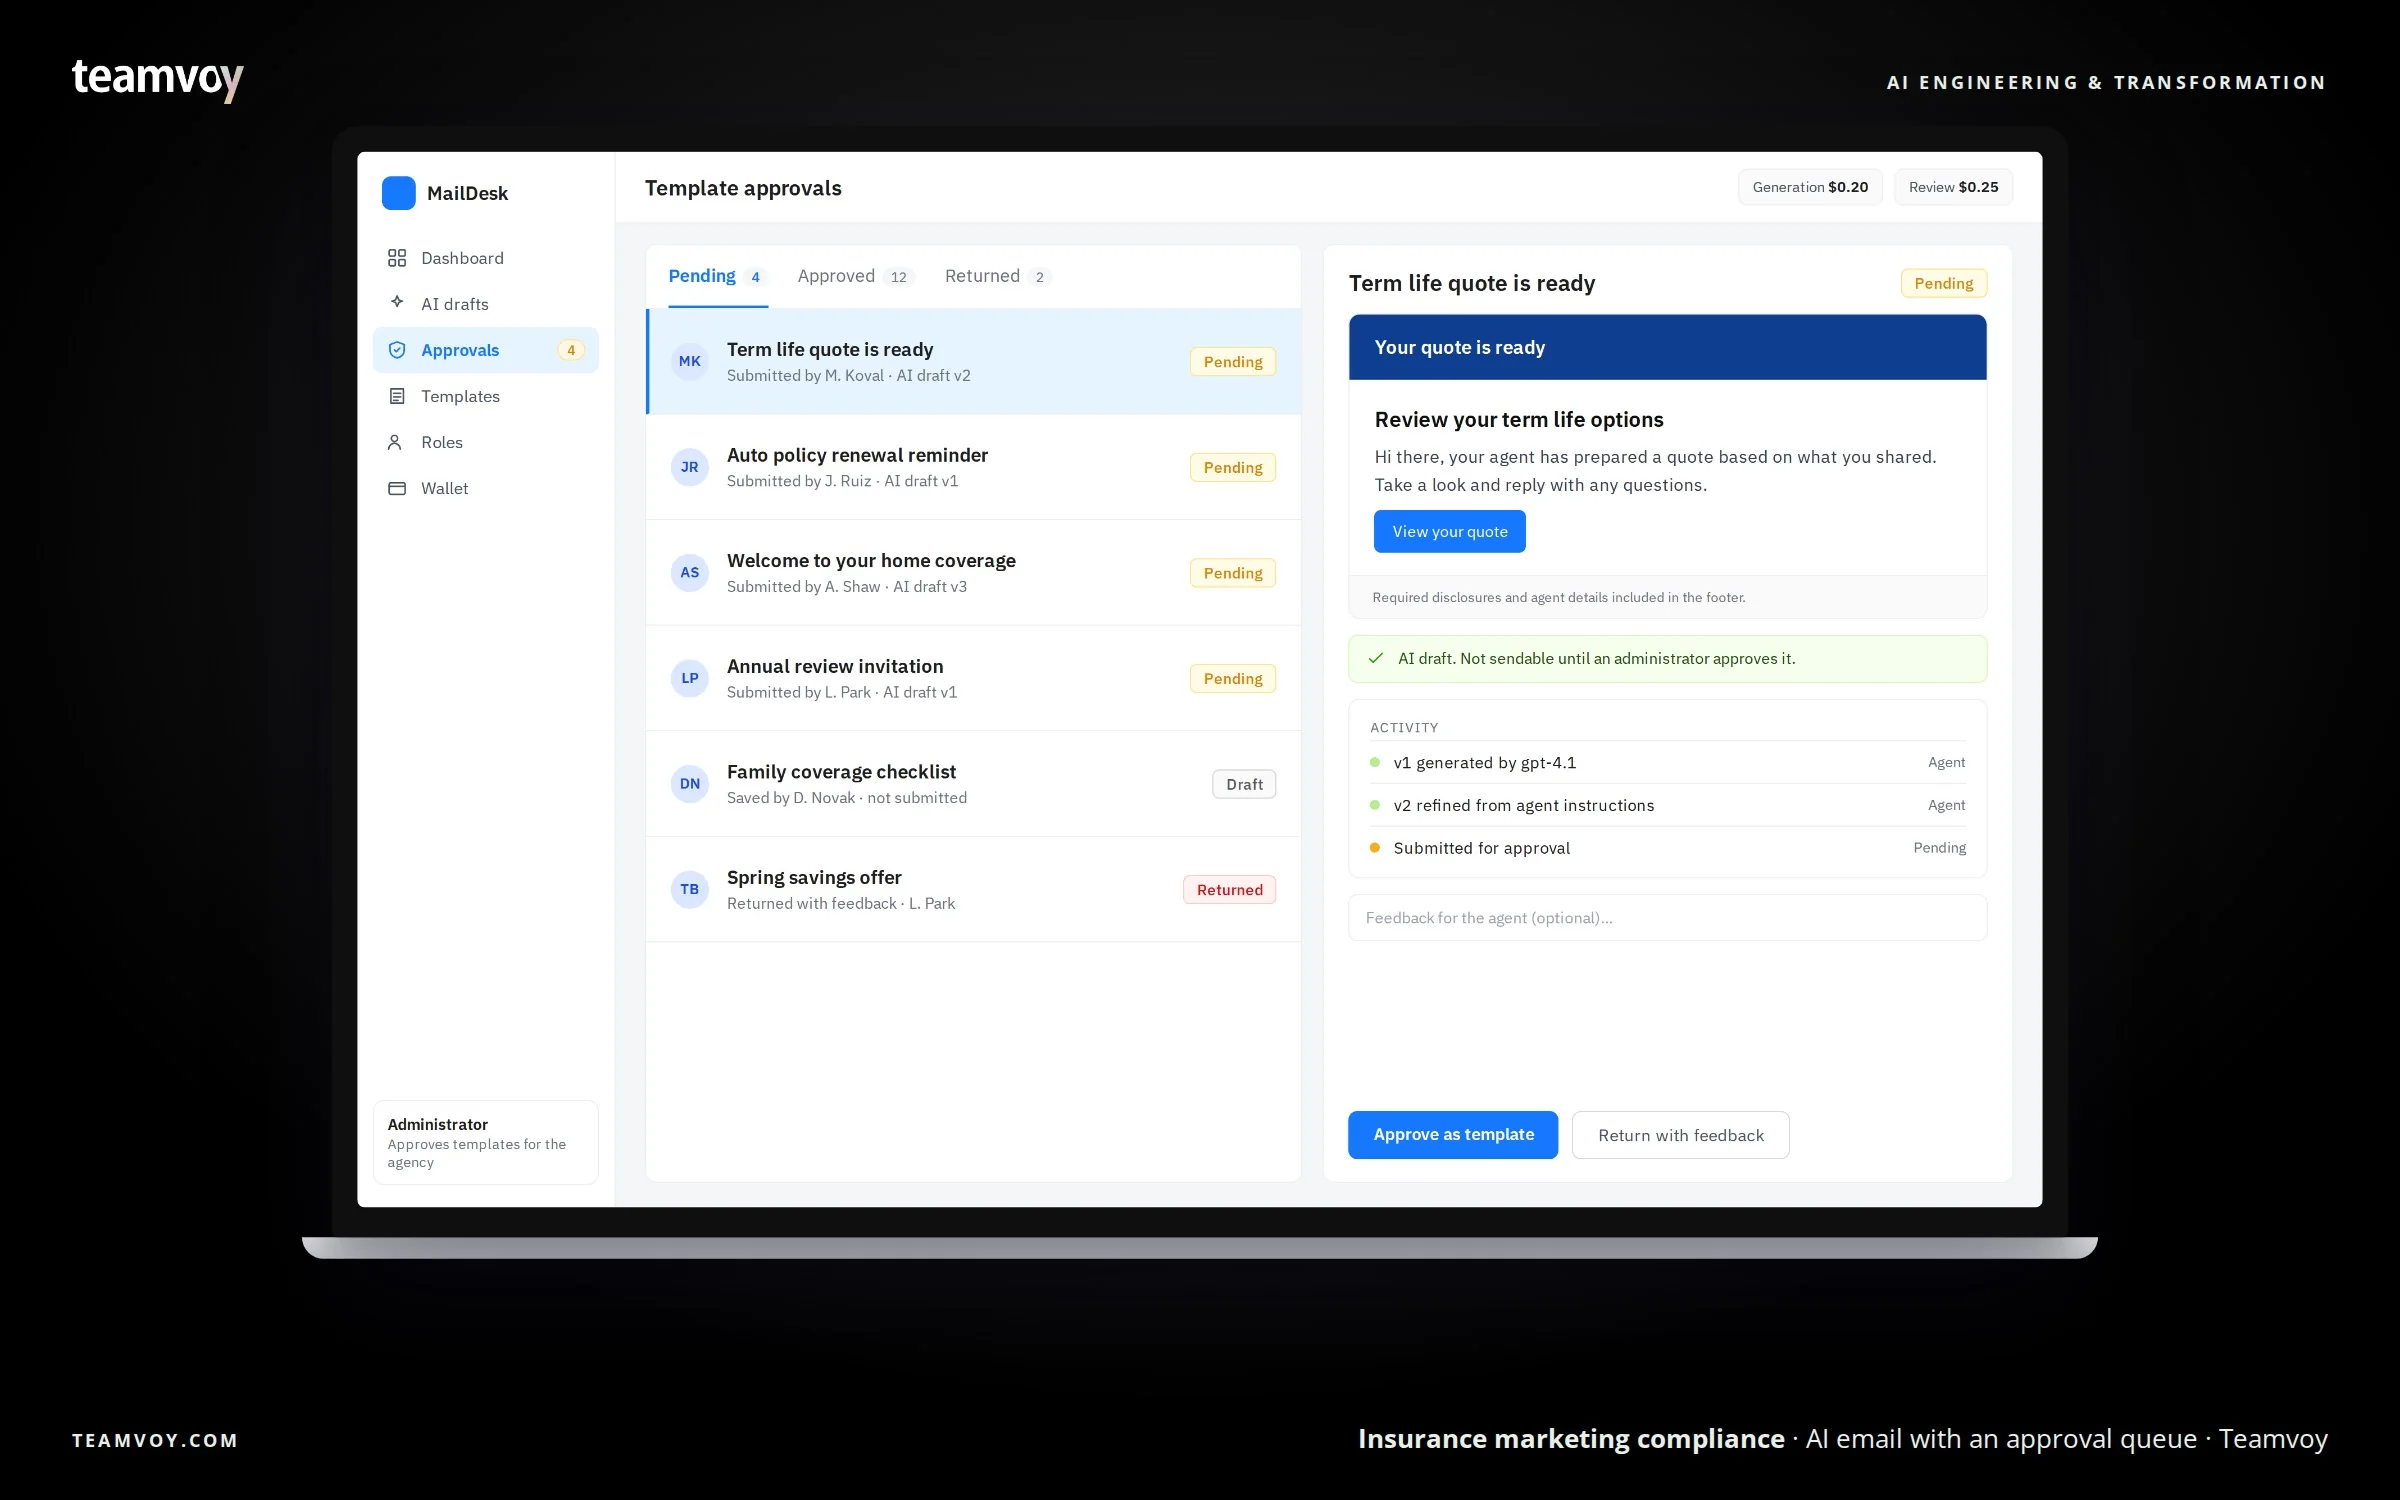The height and width of the screenshot is (1500, 2400).
Task: Click the View your quote button
Action: [1449, 531]
